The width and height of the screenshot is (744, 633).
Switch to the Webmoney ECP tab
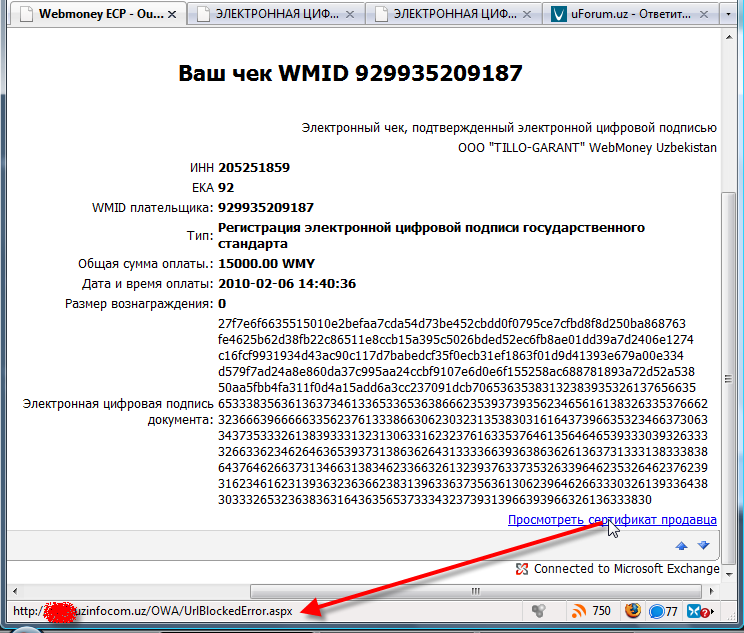coord(97,14)
